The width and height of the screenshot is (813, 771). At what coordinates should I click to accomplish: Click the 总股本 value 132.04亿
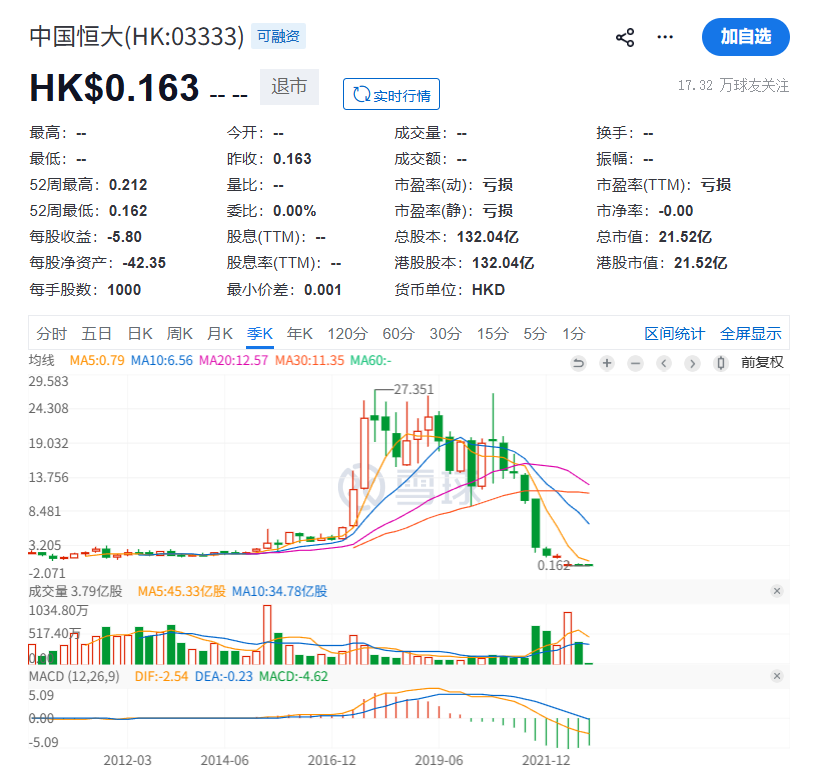(x=487, y=237)
